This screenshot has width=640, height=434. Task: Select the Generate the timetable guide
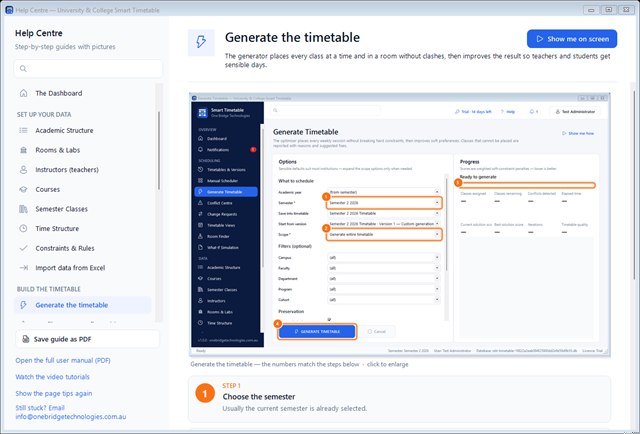pyautogui.click(x=83, y=305)
